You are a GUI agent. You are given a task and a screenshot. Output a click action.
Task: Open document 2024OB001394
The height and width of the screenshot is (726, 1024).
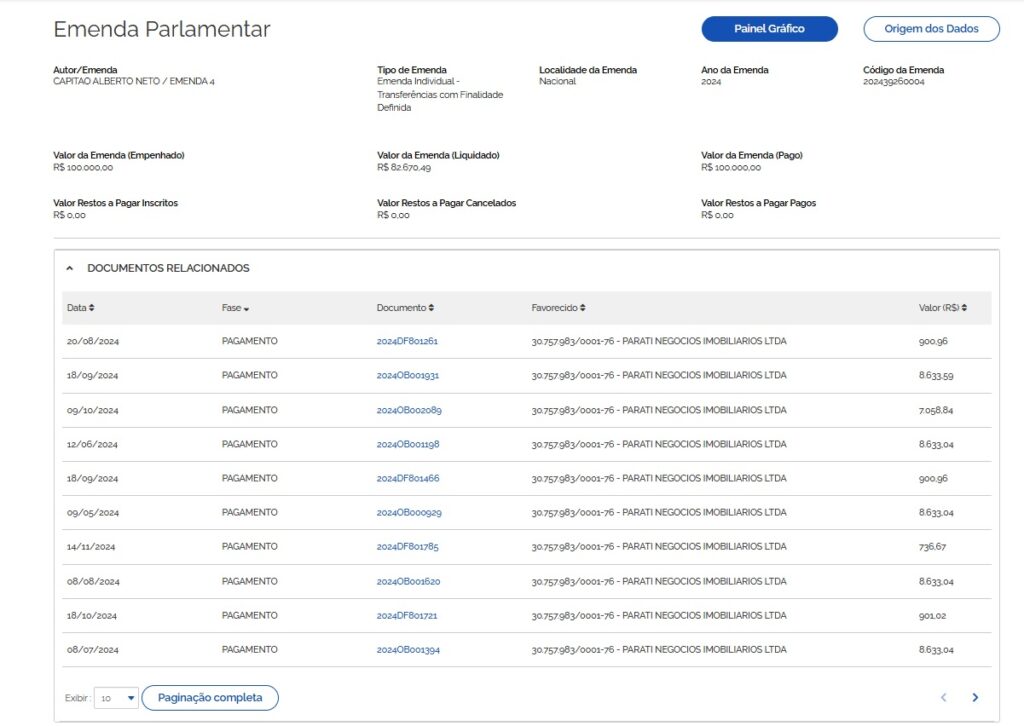click(x=408, y=650)
